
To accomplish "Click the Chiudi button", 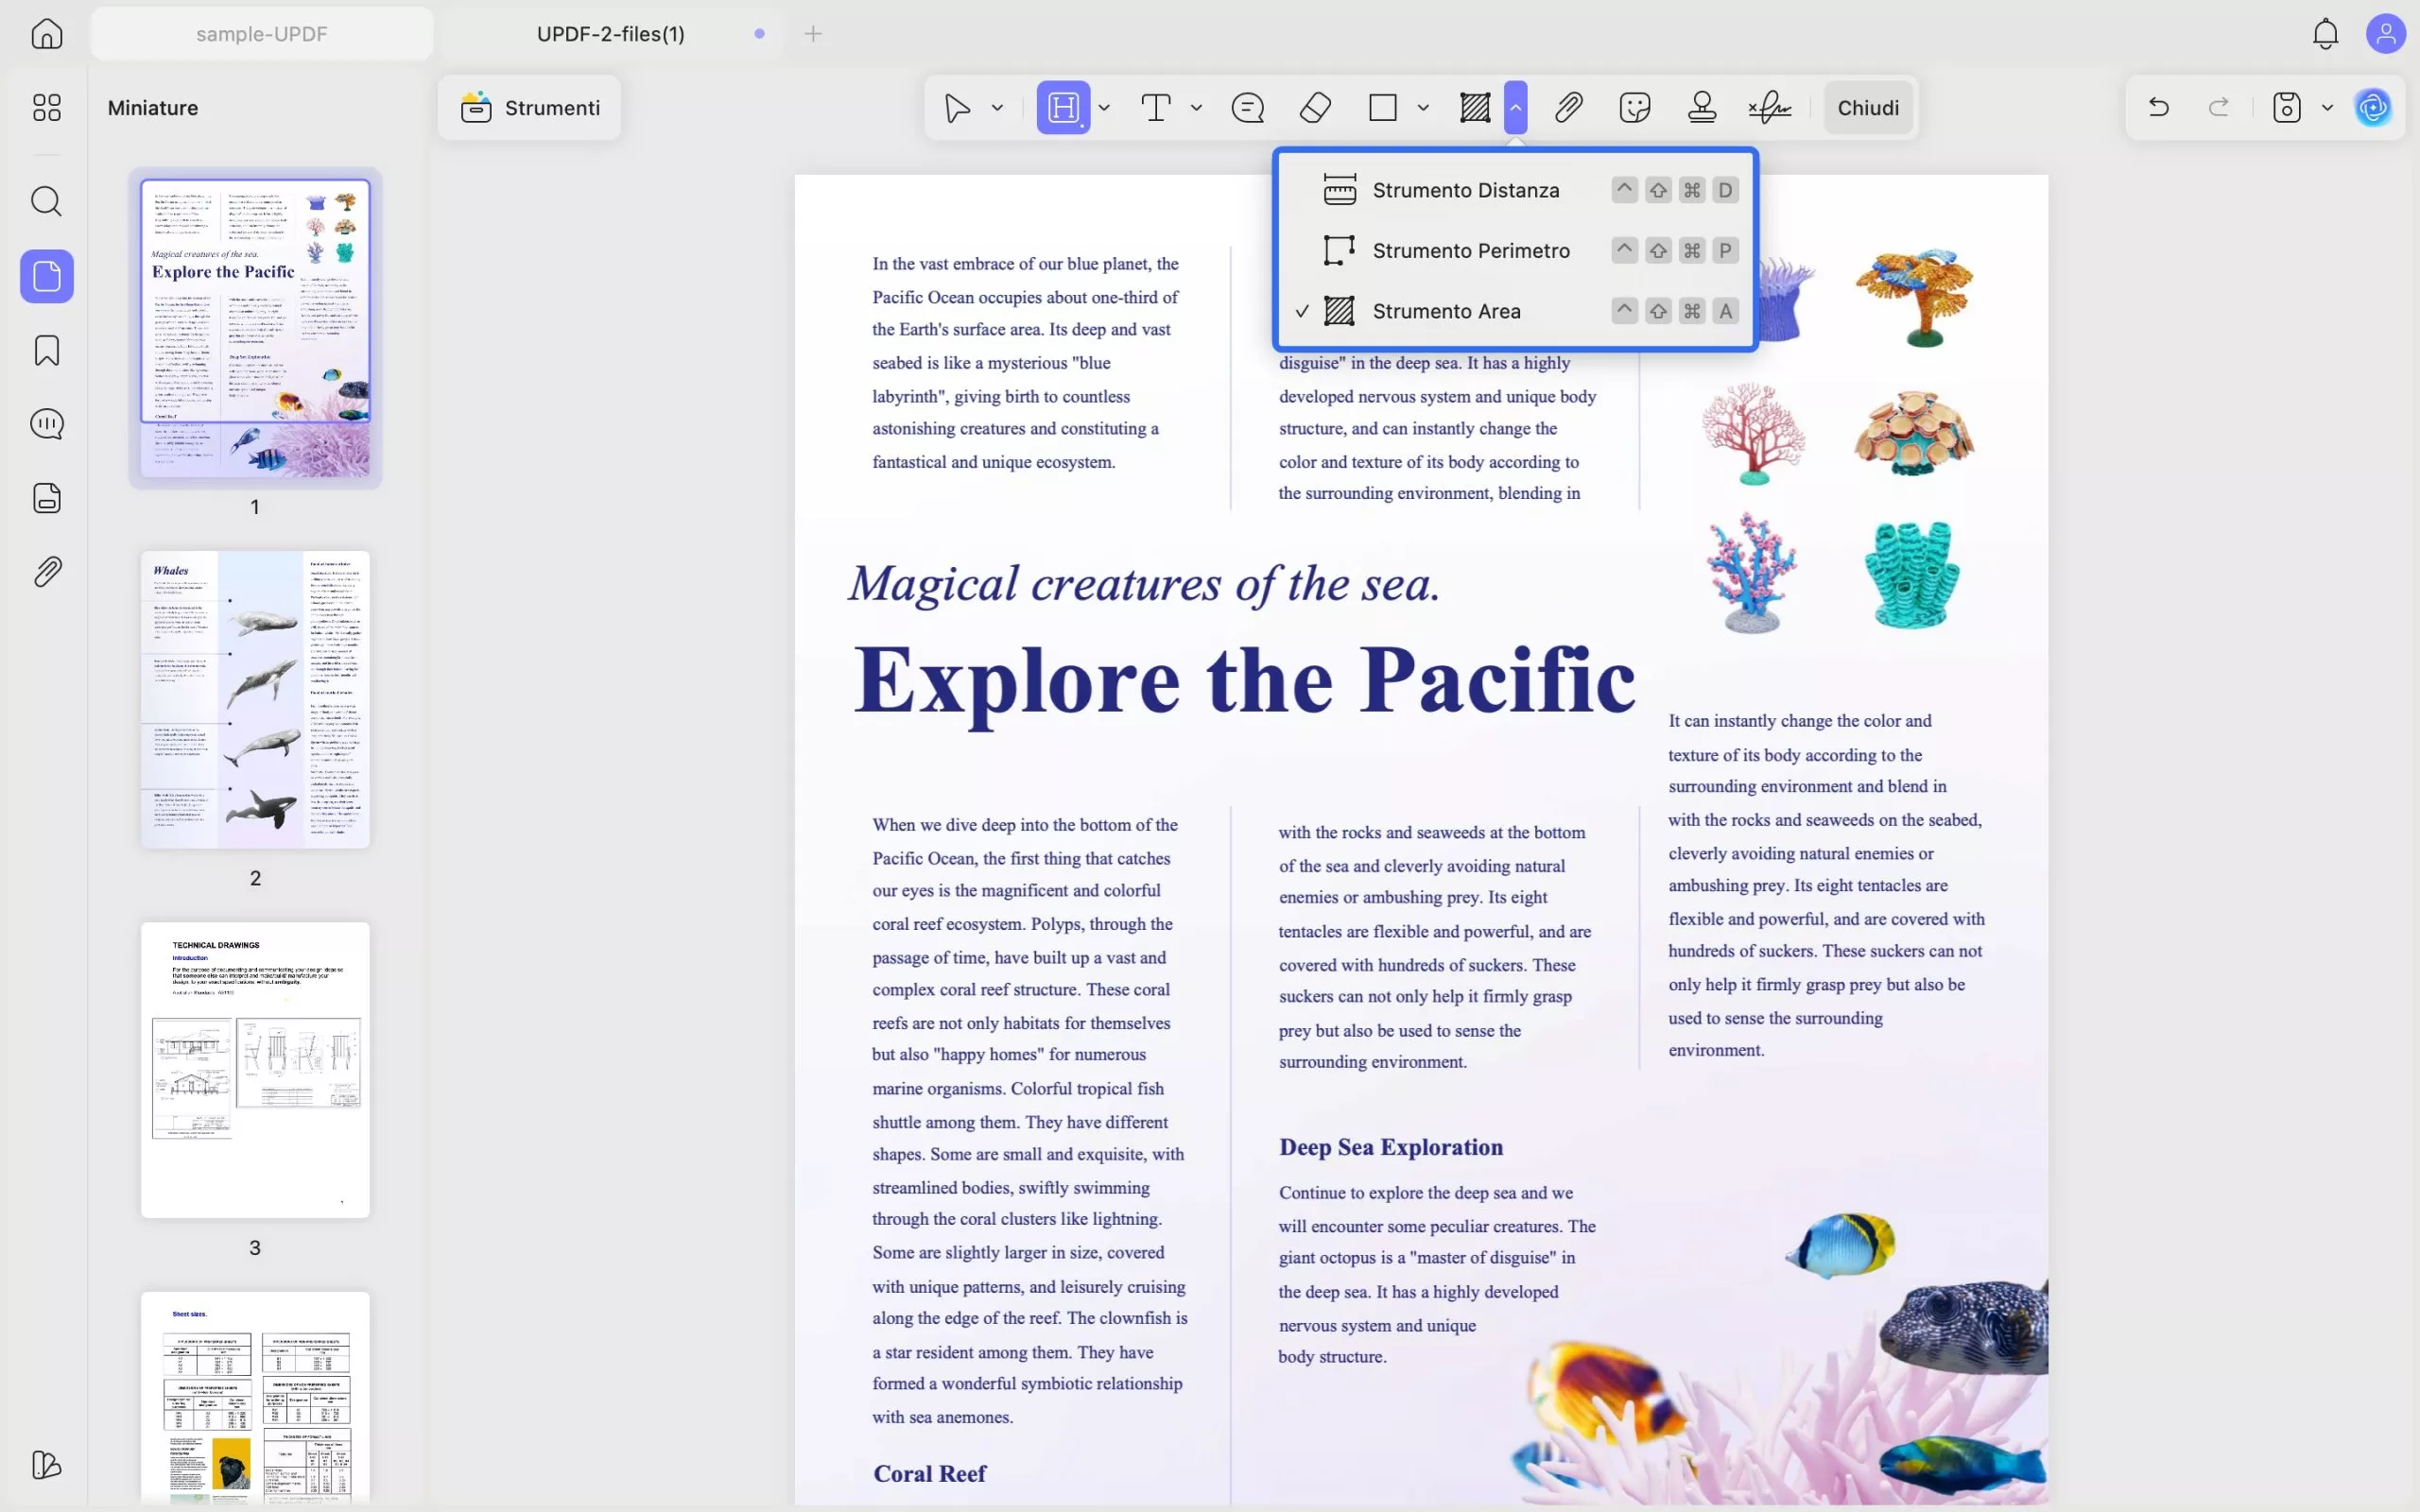I will click(x=1867, y=107).
